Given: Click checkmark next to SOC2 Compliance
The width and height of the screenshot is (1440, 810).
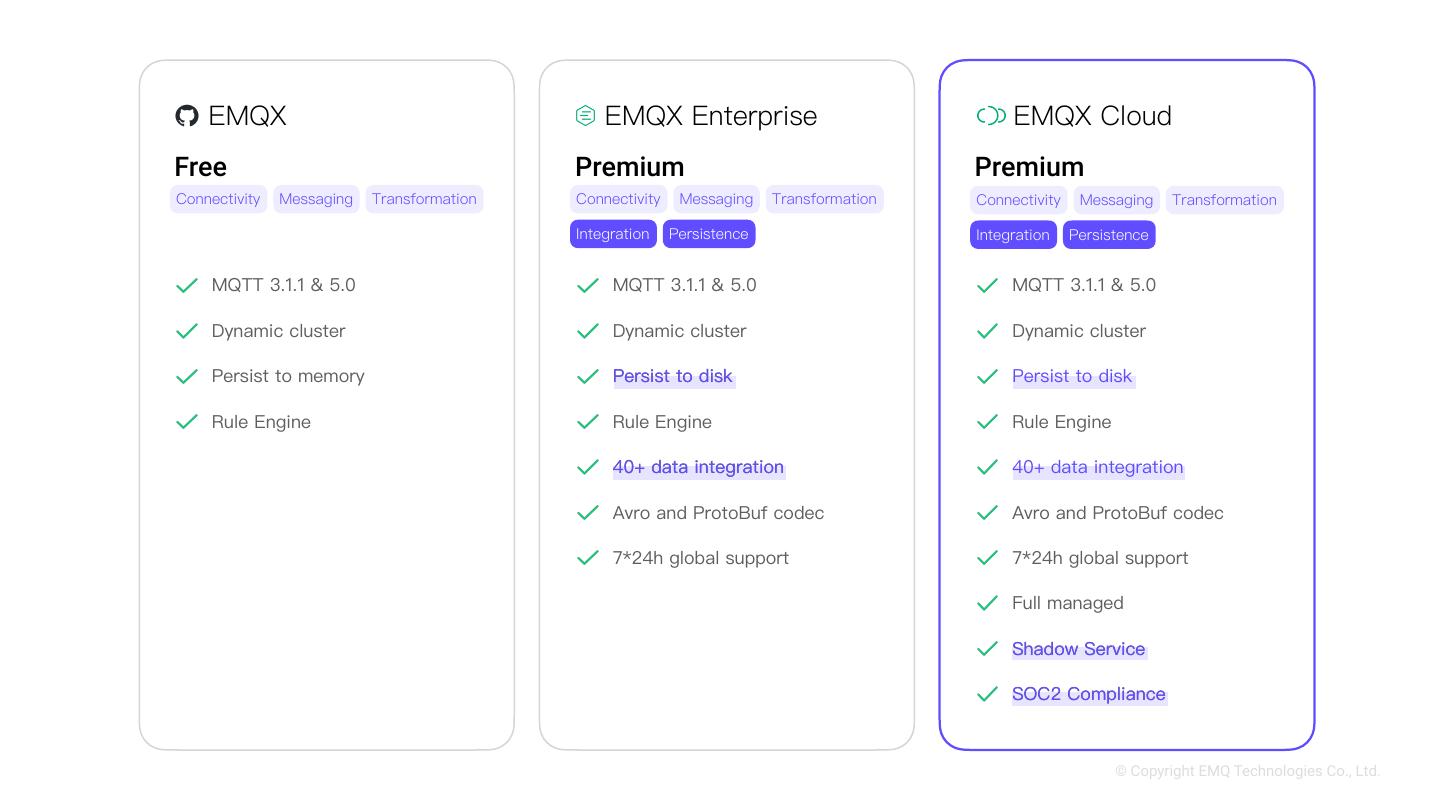Looking at the screenshot, I should tap(987, 694).
